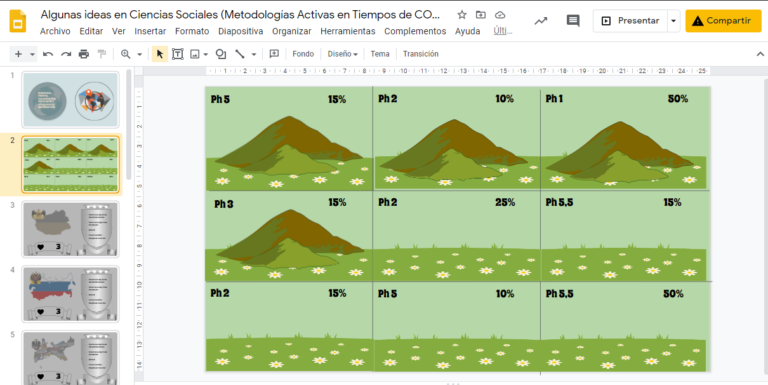Select the text box tool
The image size is (768, 385).
pos(178,54)
